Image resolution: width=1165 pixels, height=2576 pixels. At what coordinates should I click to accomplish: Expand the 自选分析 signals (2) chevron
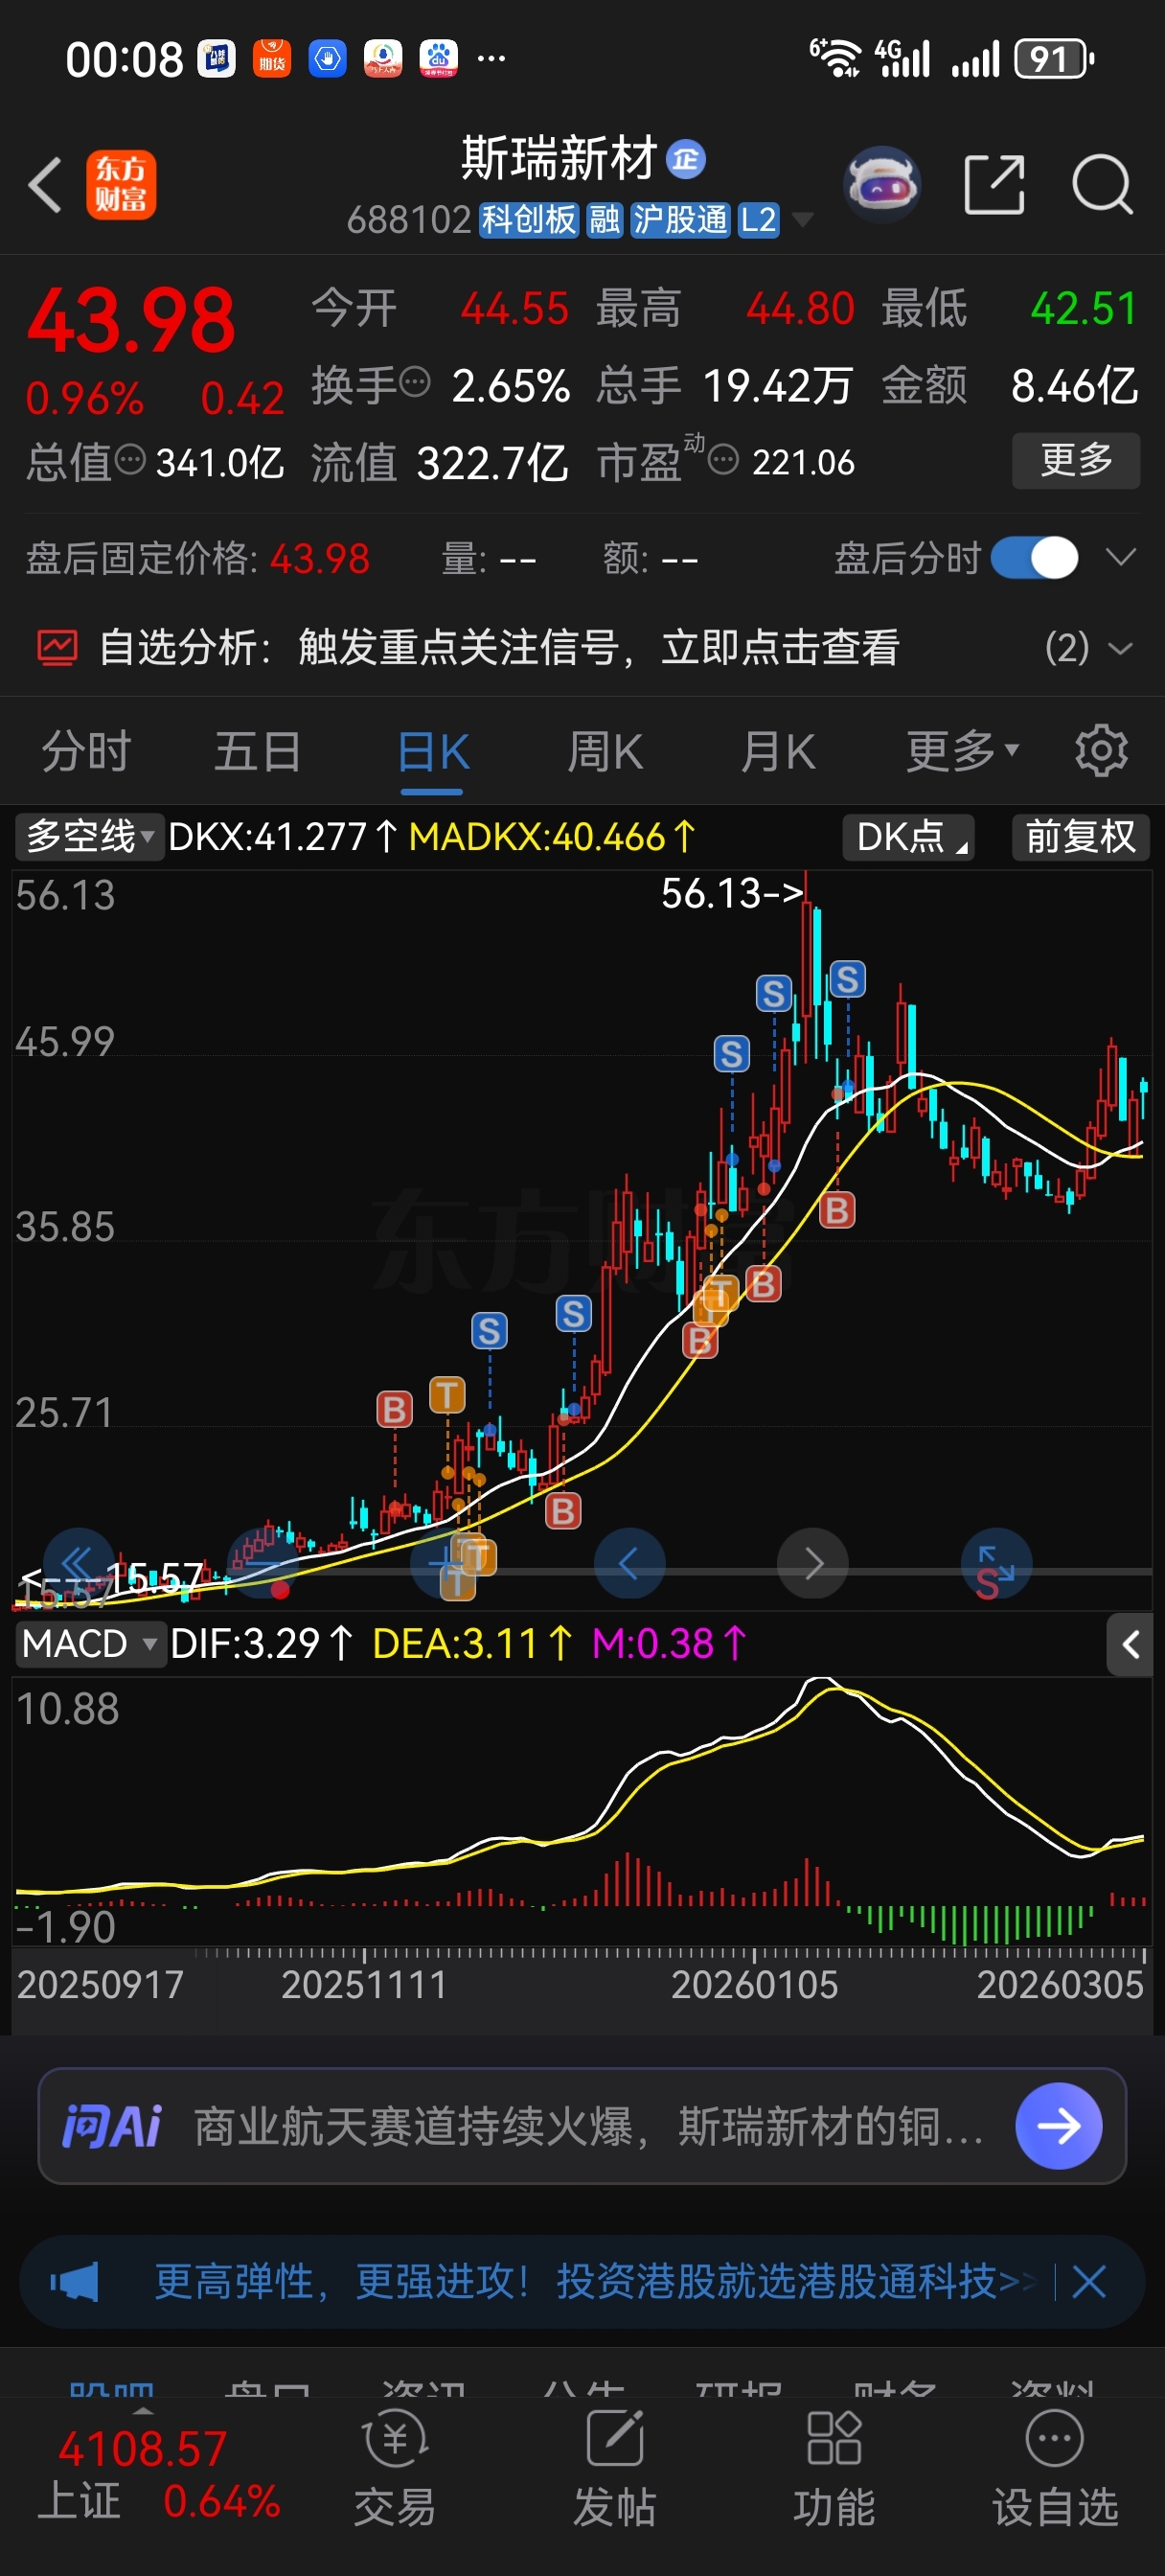(x=1121, y=649)
